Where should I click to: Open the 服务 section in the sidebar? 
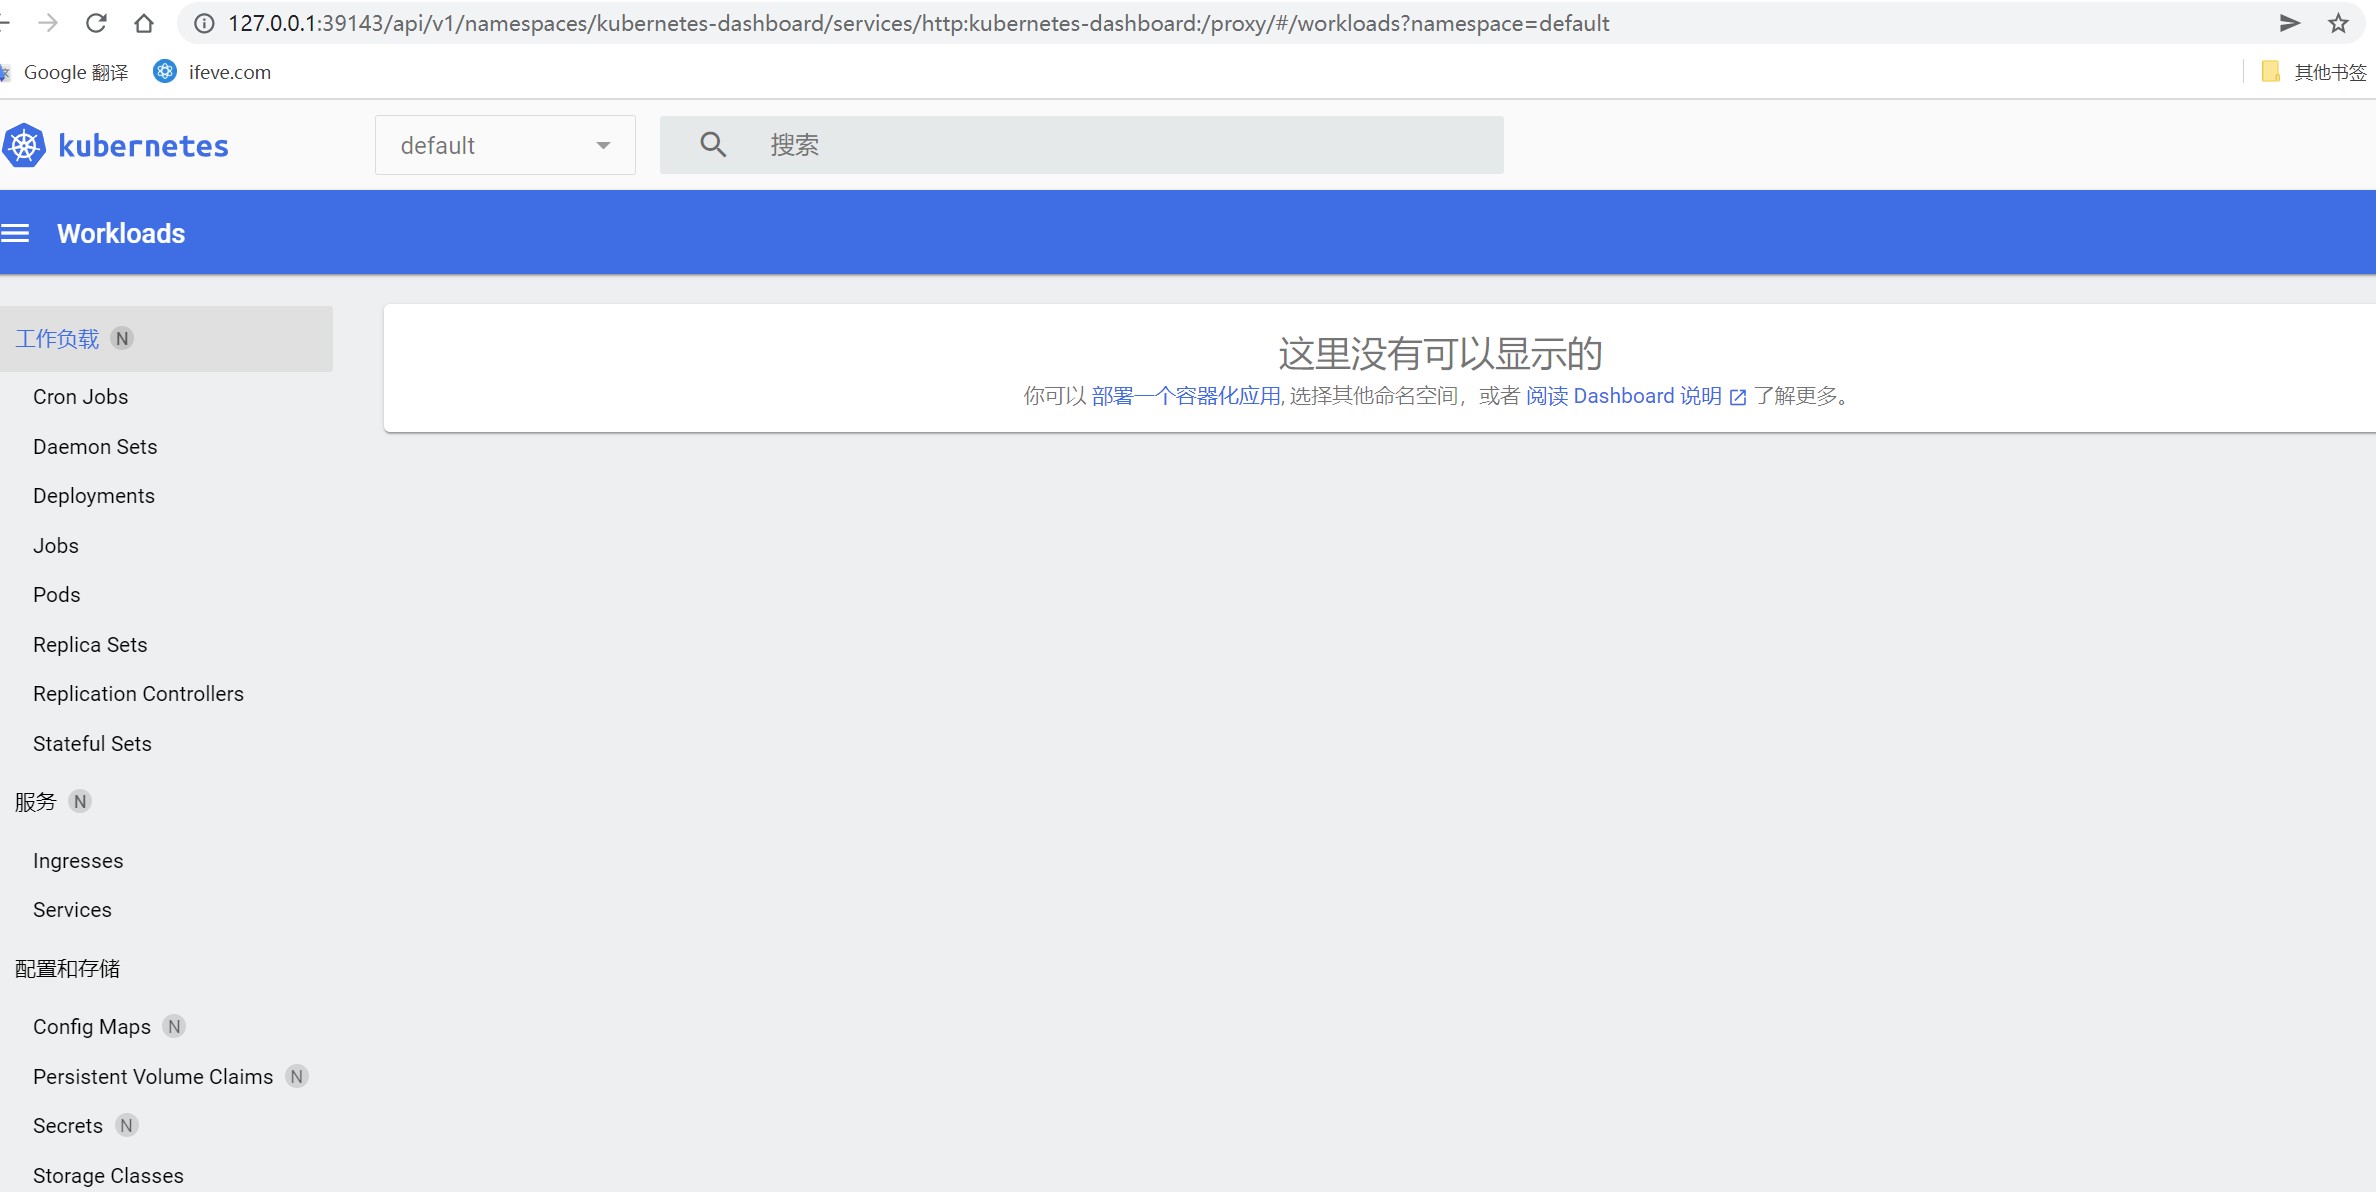pos(36,802)
